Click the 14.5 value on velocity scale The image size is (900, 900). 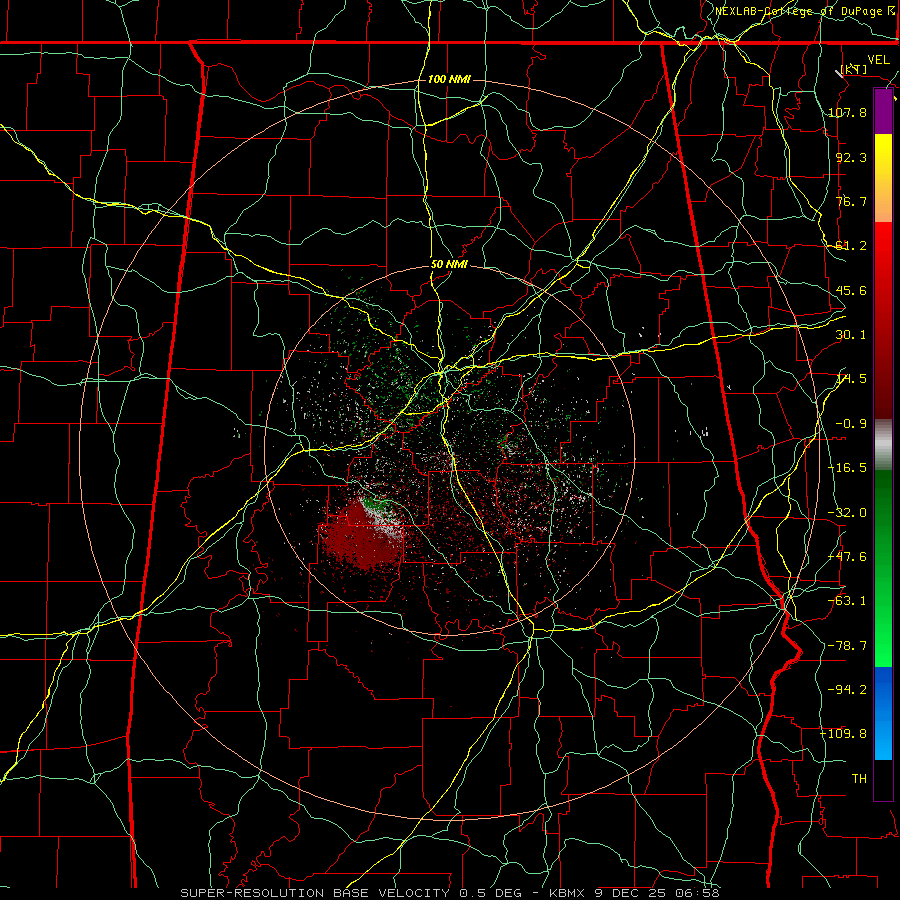[851, 379]
